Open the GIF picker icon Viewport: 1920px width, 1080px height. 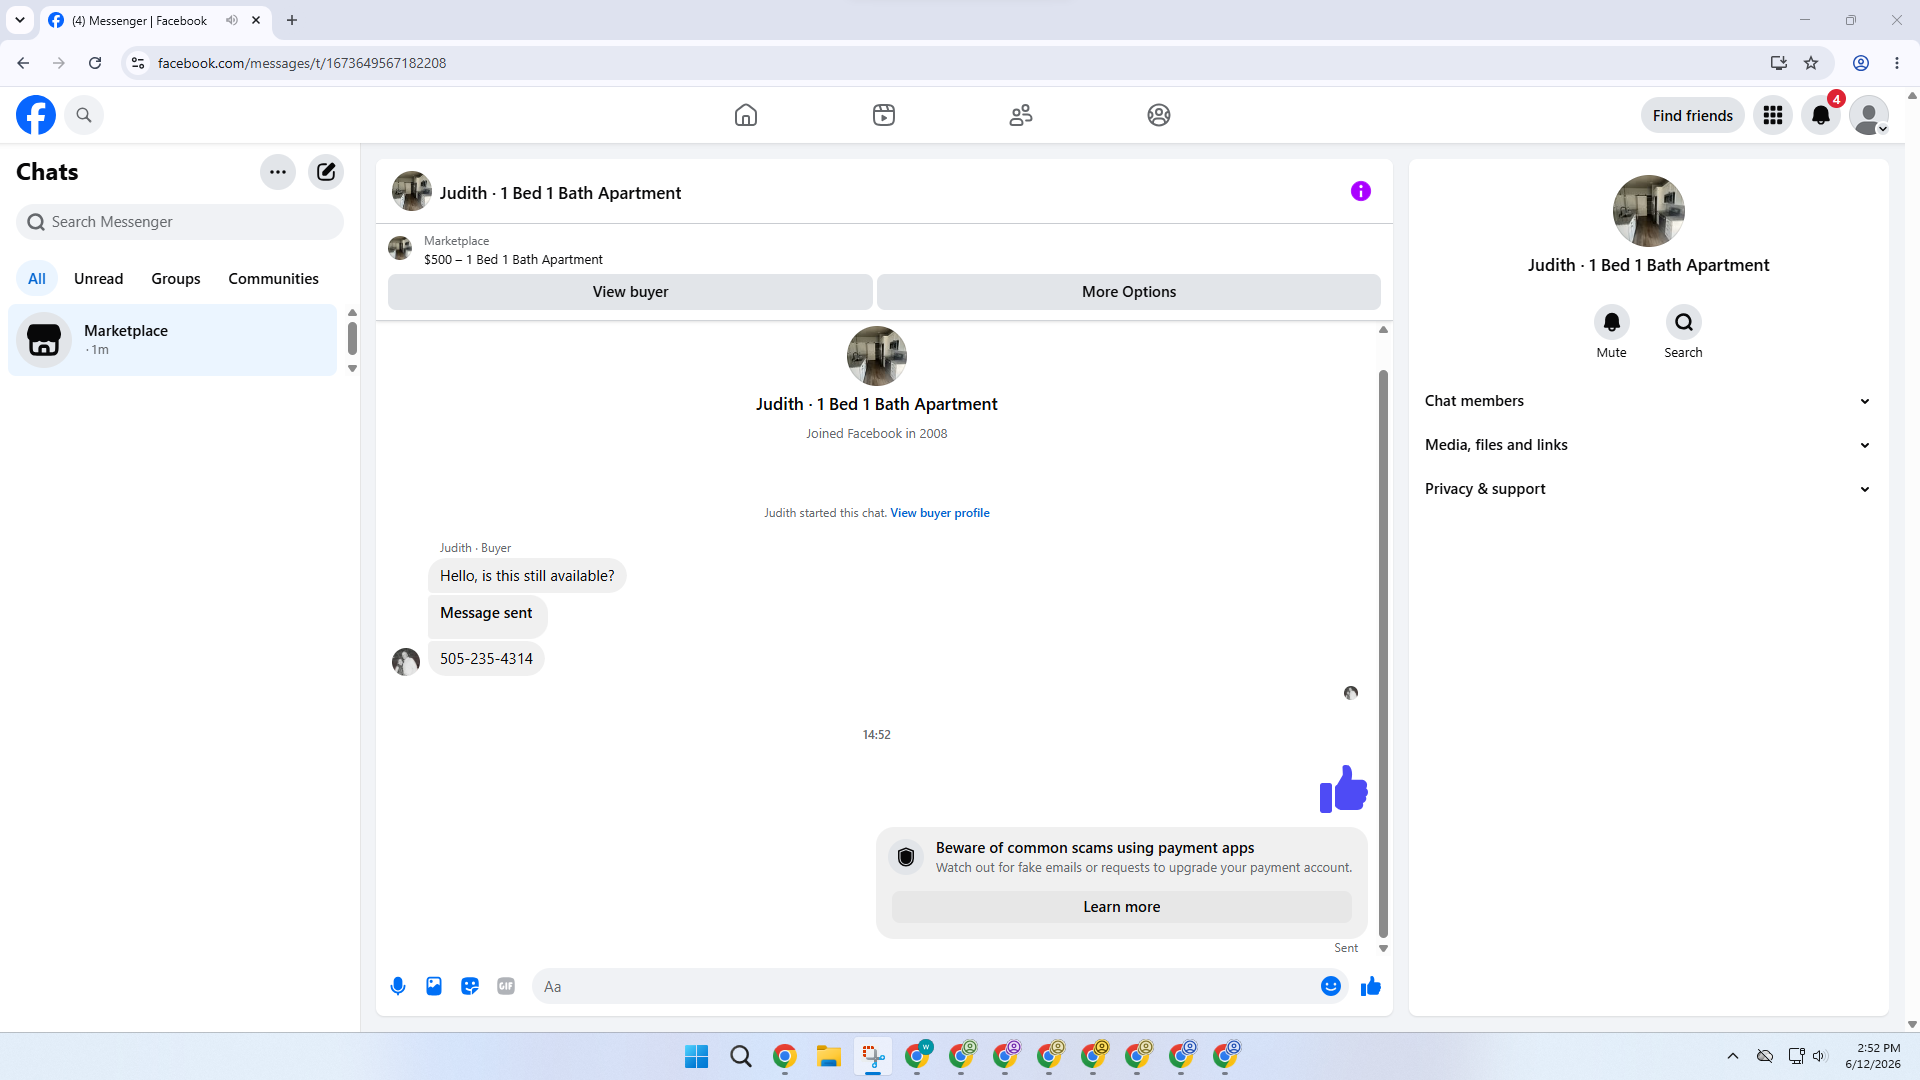click(506, 986)
